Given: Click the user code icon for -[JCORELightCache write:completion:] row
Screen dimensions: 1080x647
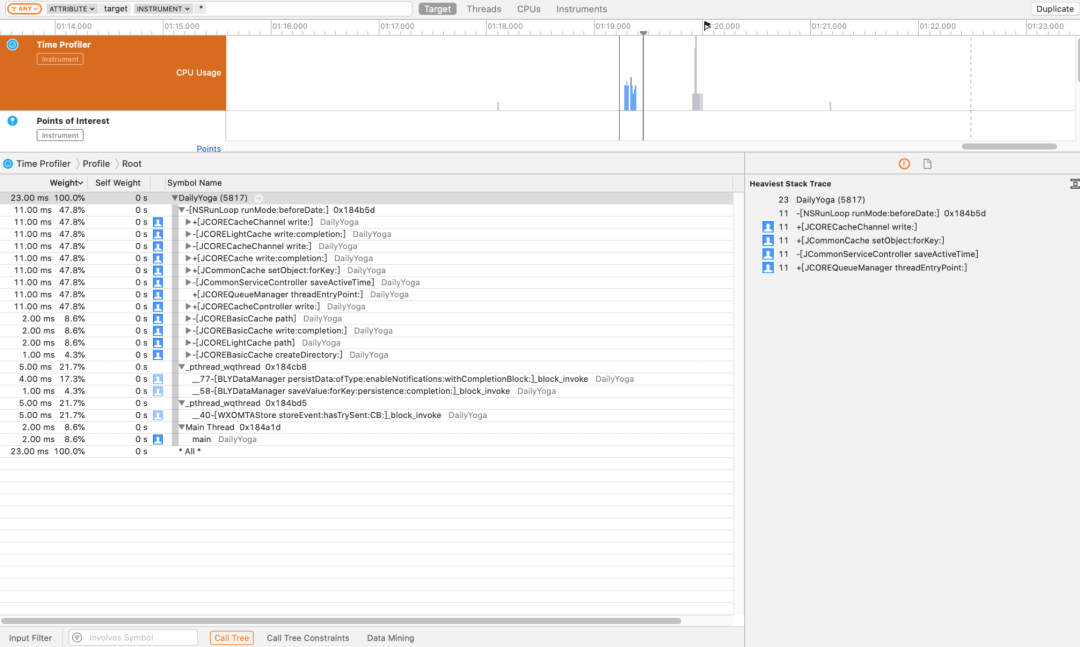Looking at the screenshot, I should click(x=158, y=234).
